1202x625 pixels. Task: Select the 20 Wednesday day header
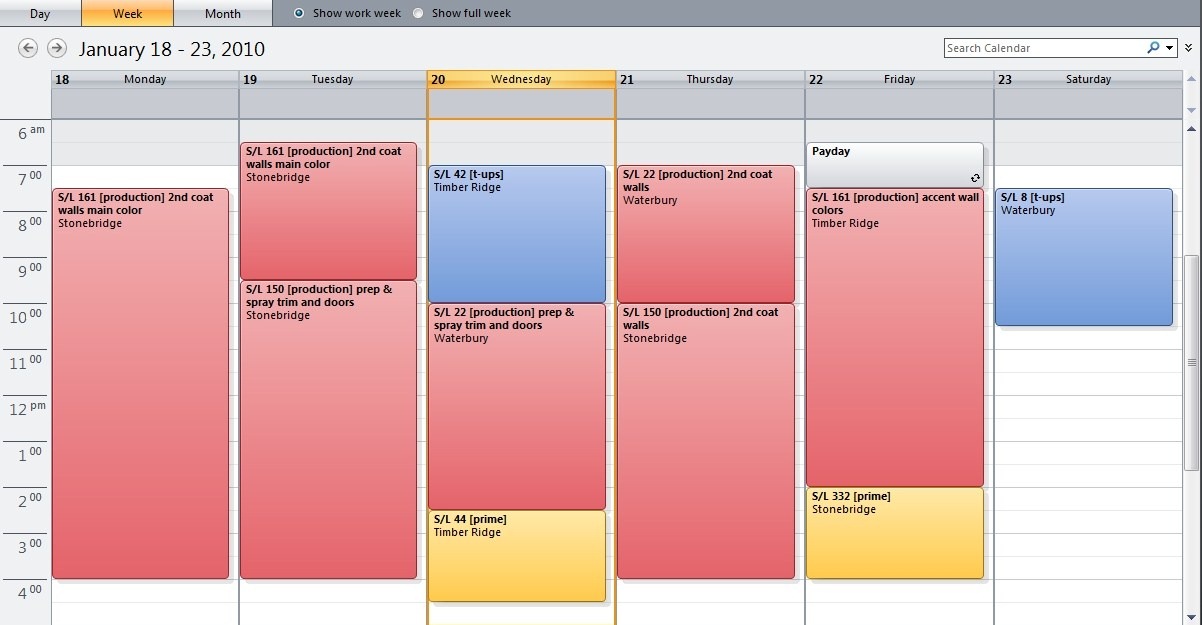click(521, 79)
